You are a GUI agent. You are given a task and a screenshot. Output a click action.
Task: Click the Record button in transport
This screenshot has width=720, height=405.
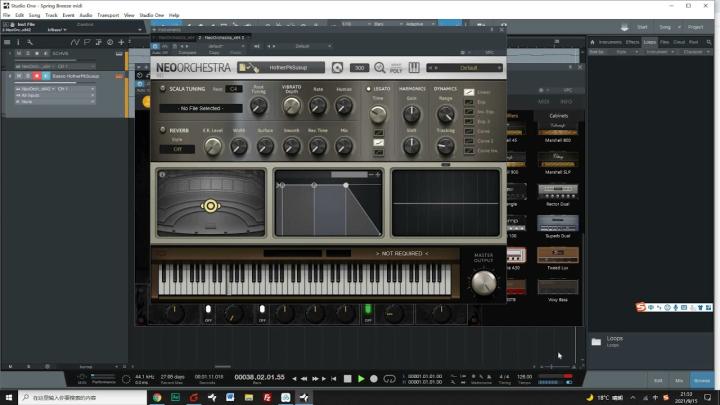point(374,379)
